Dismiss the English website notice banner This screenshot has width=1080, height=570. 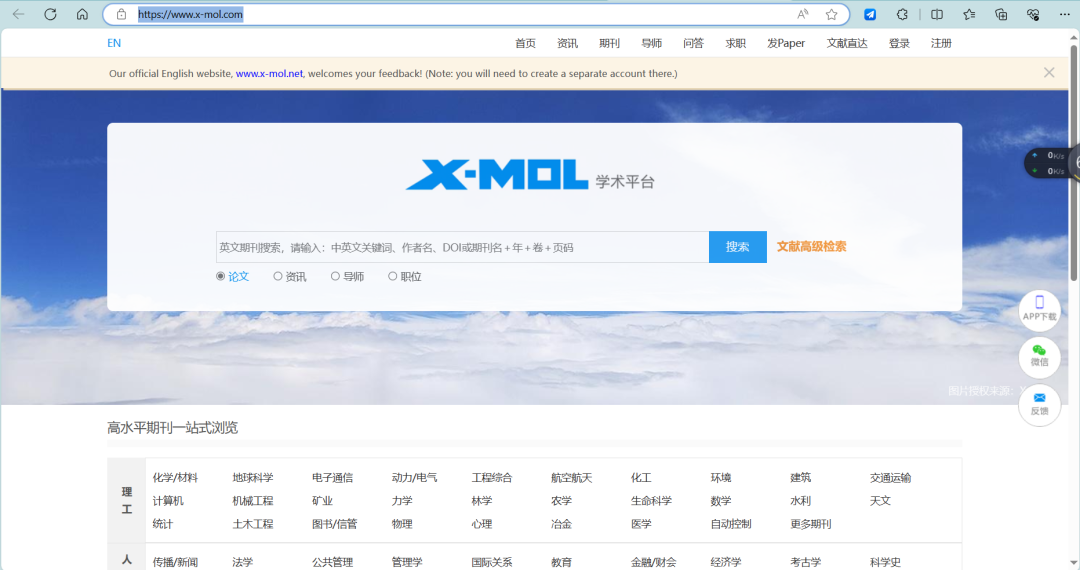(1049, 73)
